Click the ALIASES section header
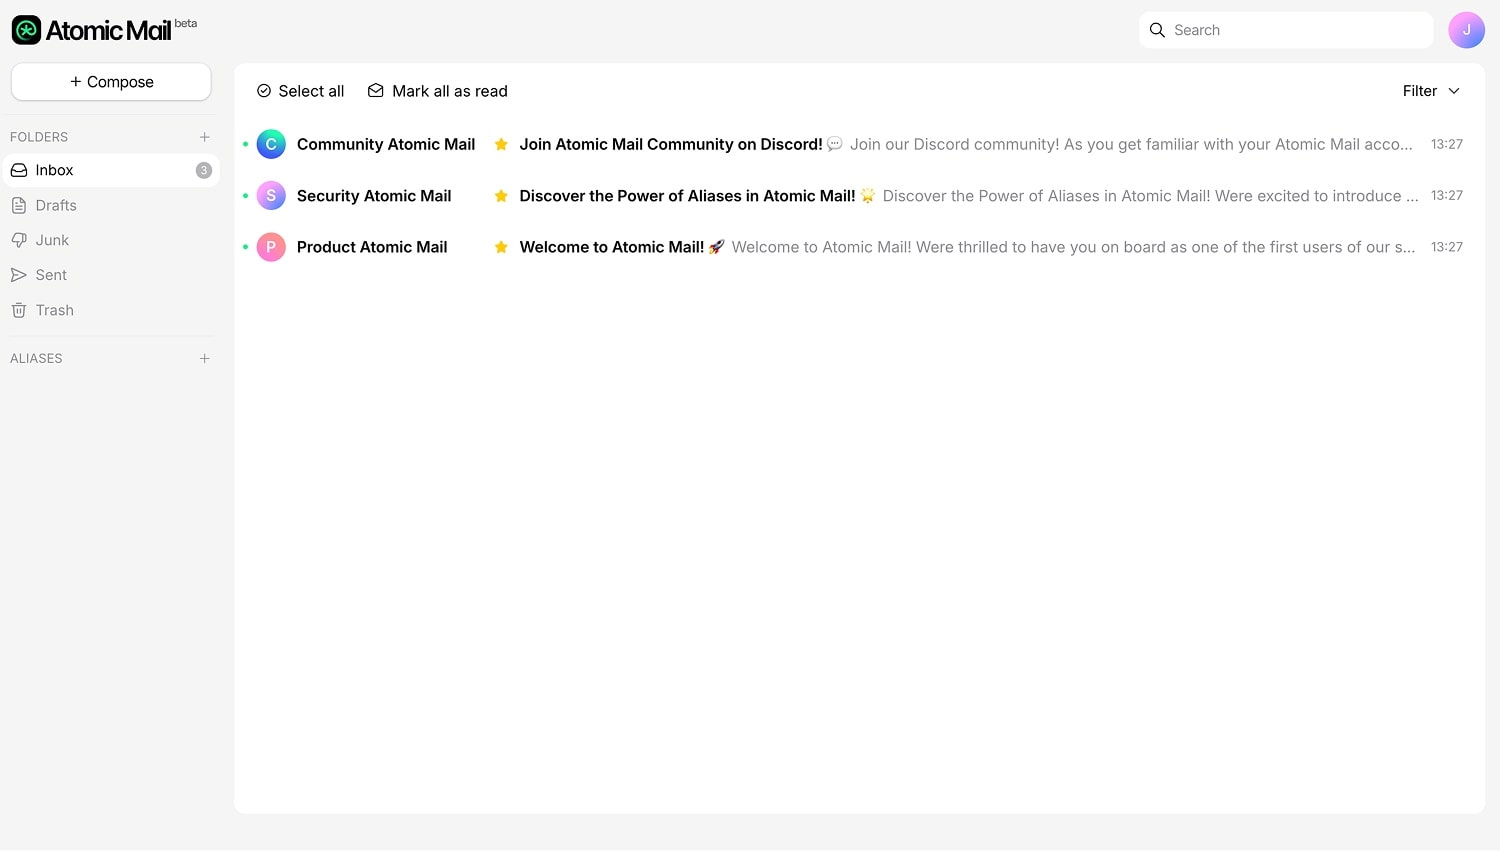Image resolution: width=1500 pixels, height=851 pixels. pyautogui.click(x=36, y=358)
